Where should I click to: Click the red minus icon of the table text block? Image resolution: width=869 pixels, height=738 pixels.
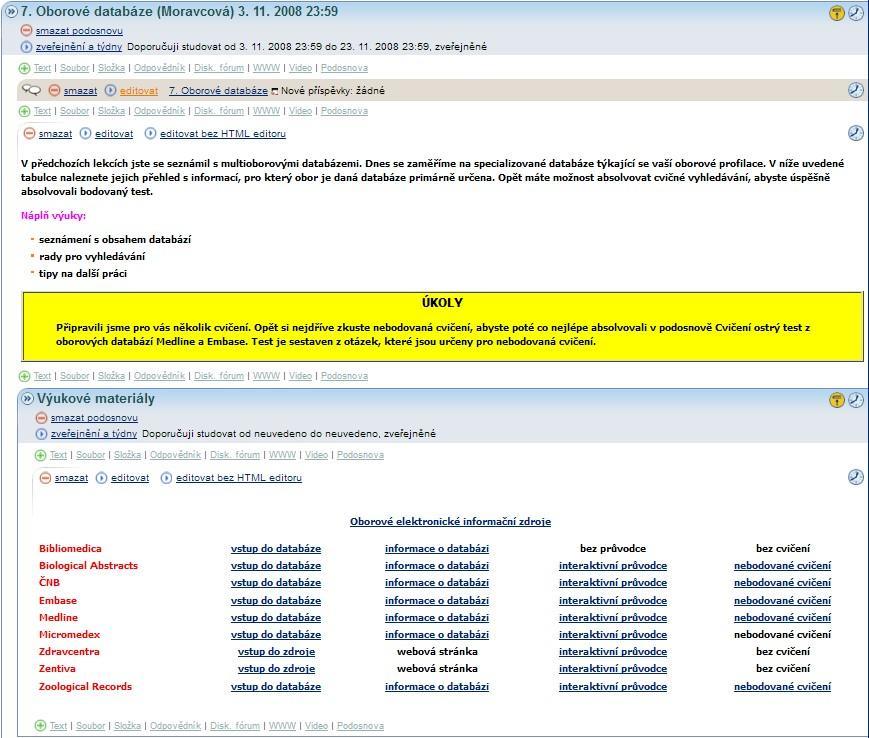[45, 478]
